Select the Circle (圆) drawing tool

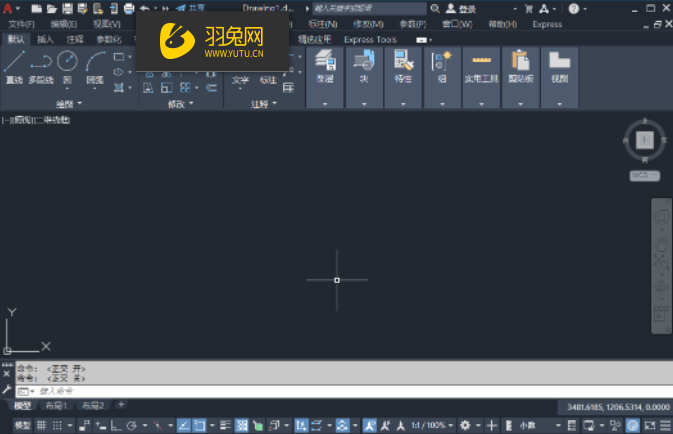pos(67,67)
